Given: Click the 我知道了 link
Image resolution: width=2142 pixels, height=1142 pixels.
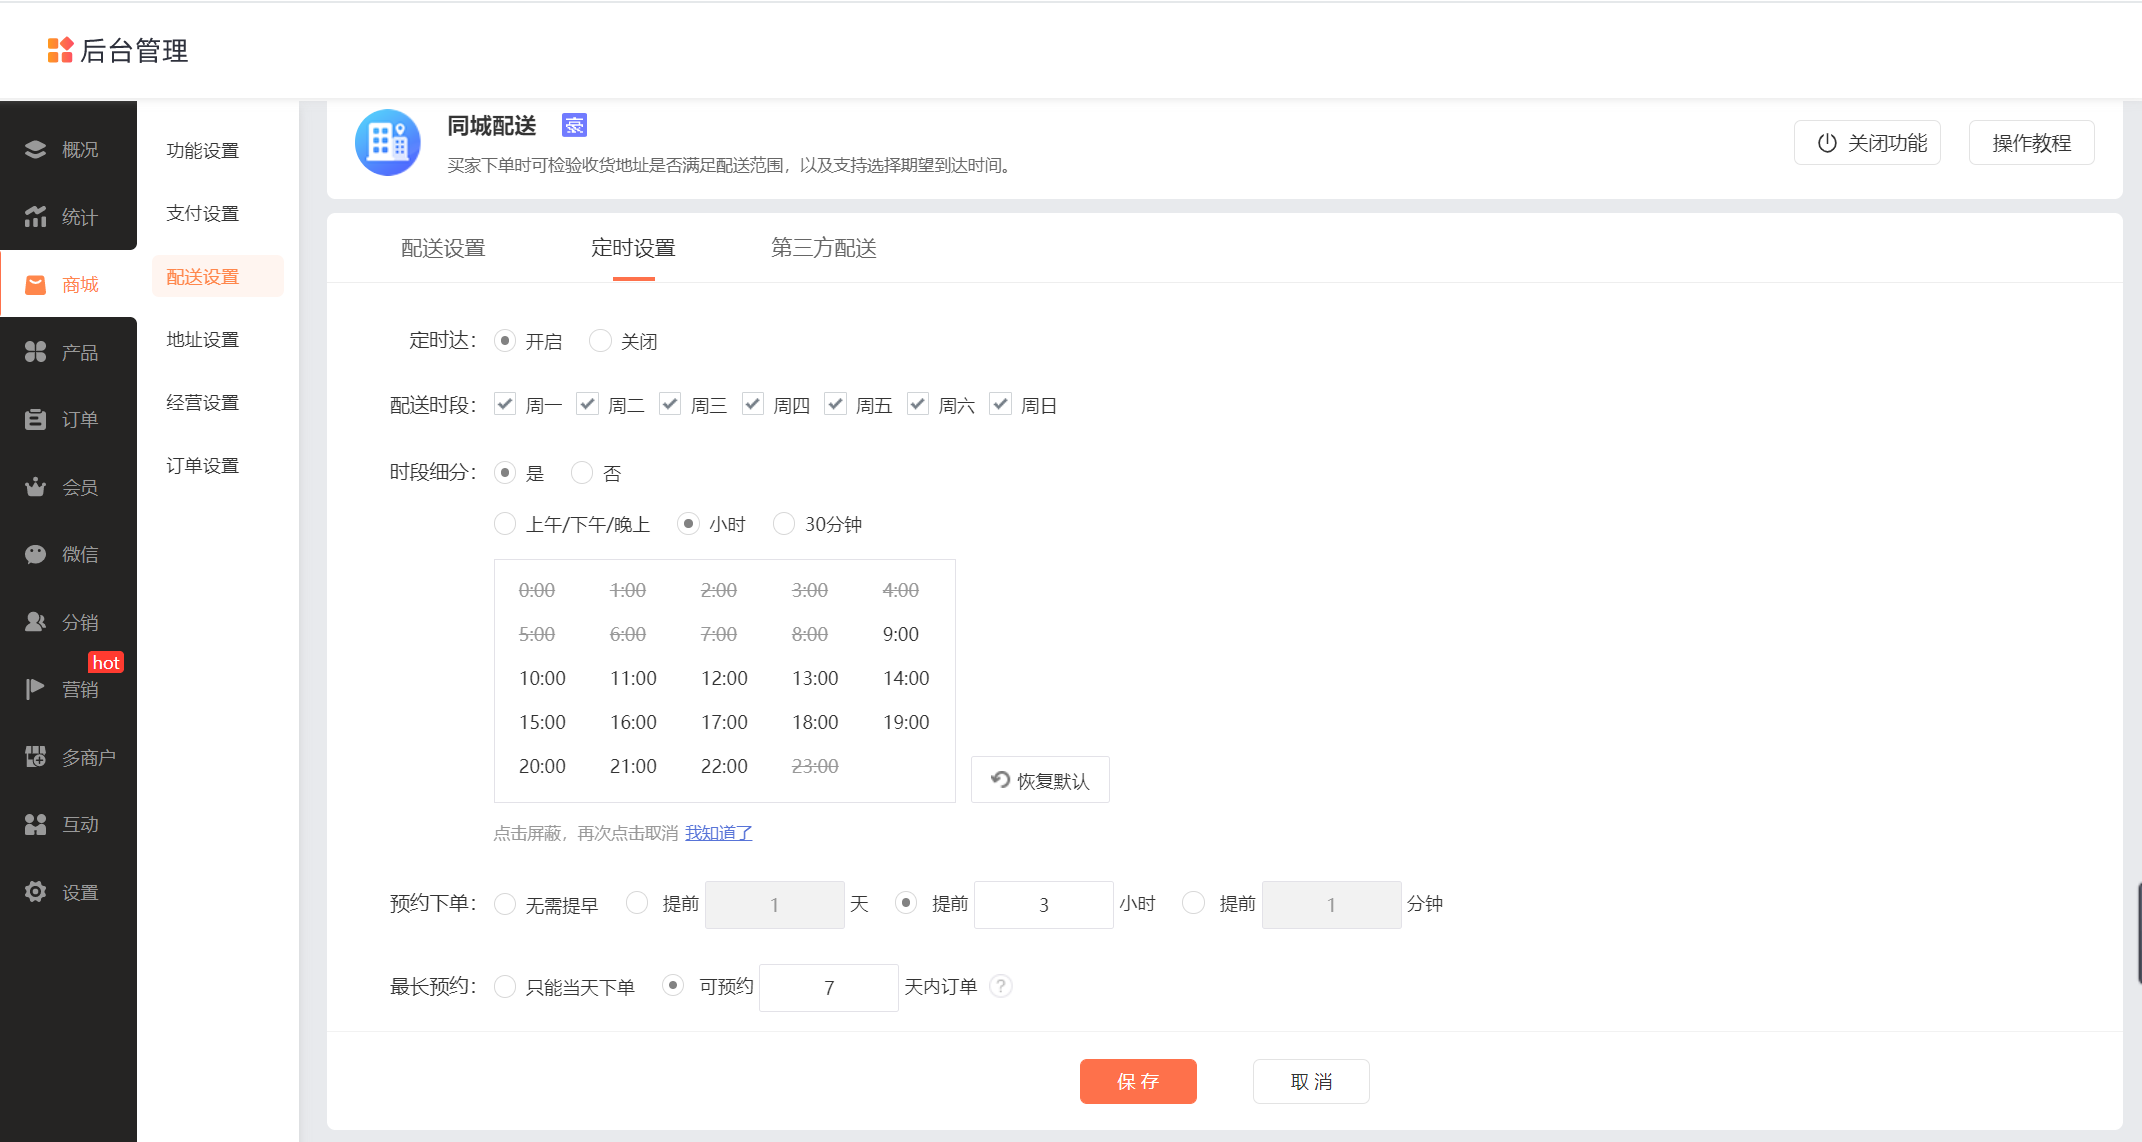Looking at the screenshot, I should coord(719,833).
